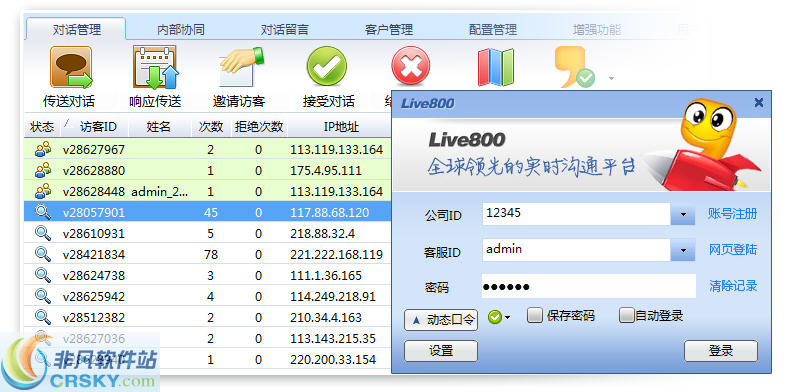This screenshot has width=790, height=392.
Task: Open the 网页登陆 link
Action: 733,249
